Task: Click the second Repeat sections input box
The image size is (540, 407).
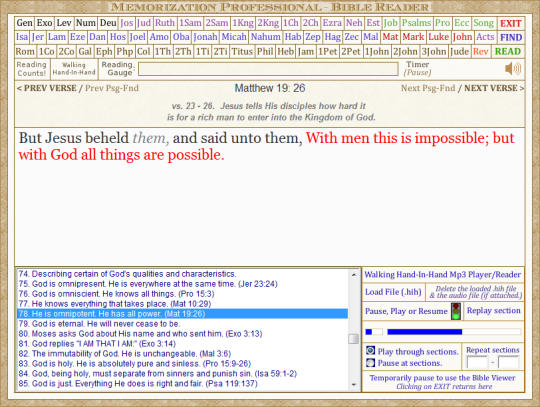Action: tap(509, 363)
